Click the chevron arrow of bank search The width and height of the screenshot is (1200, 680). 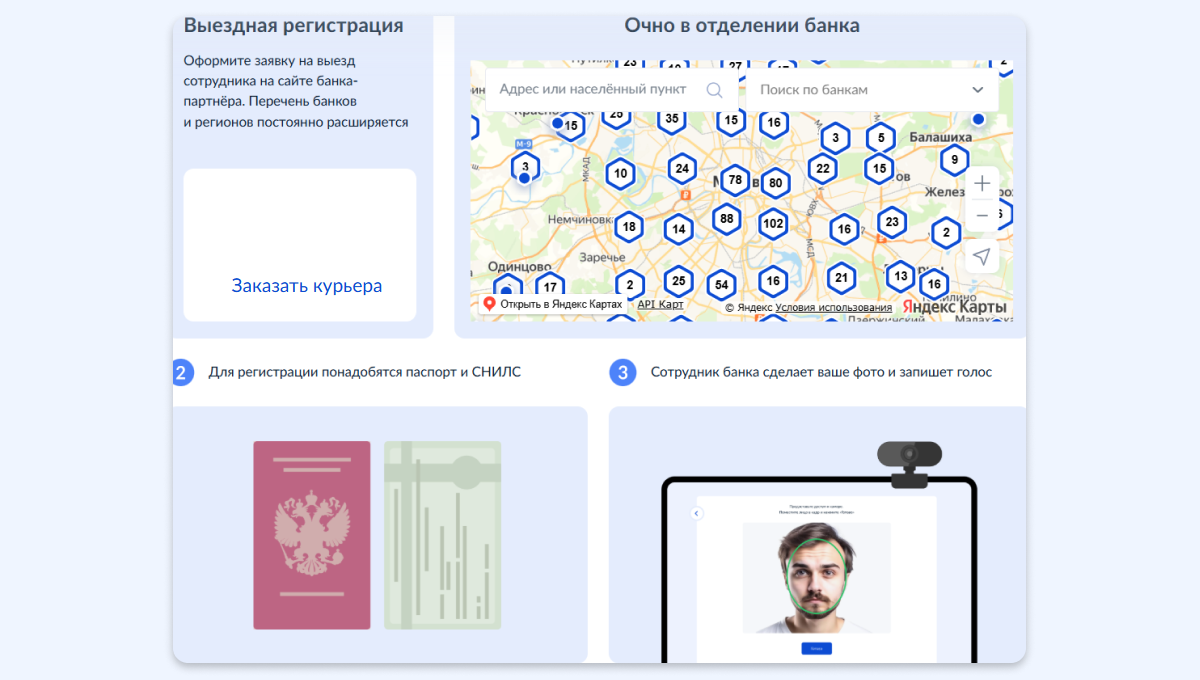coord(977,90)
